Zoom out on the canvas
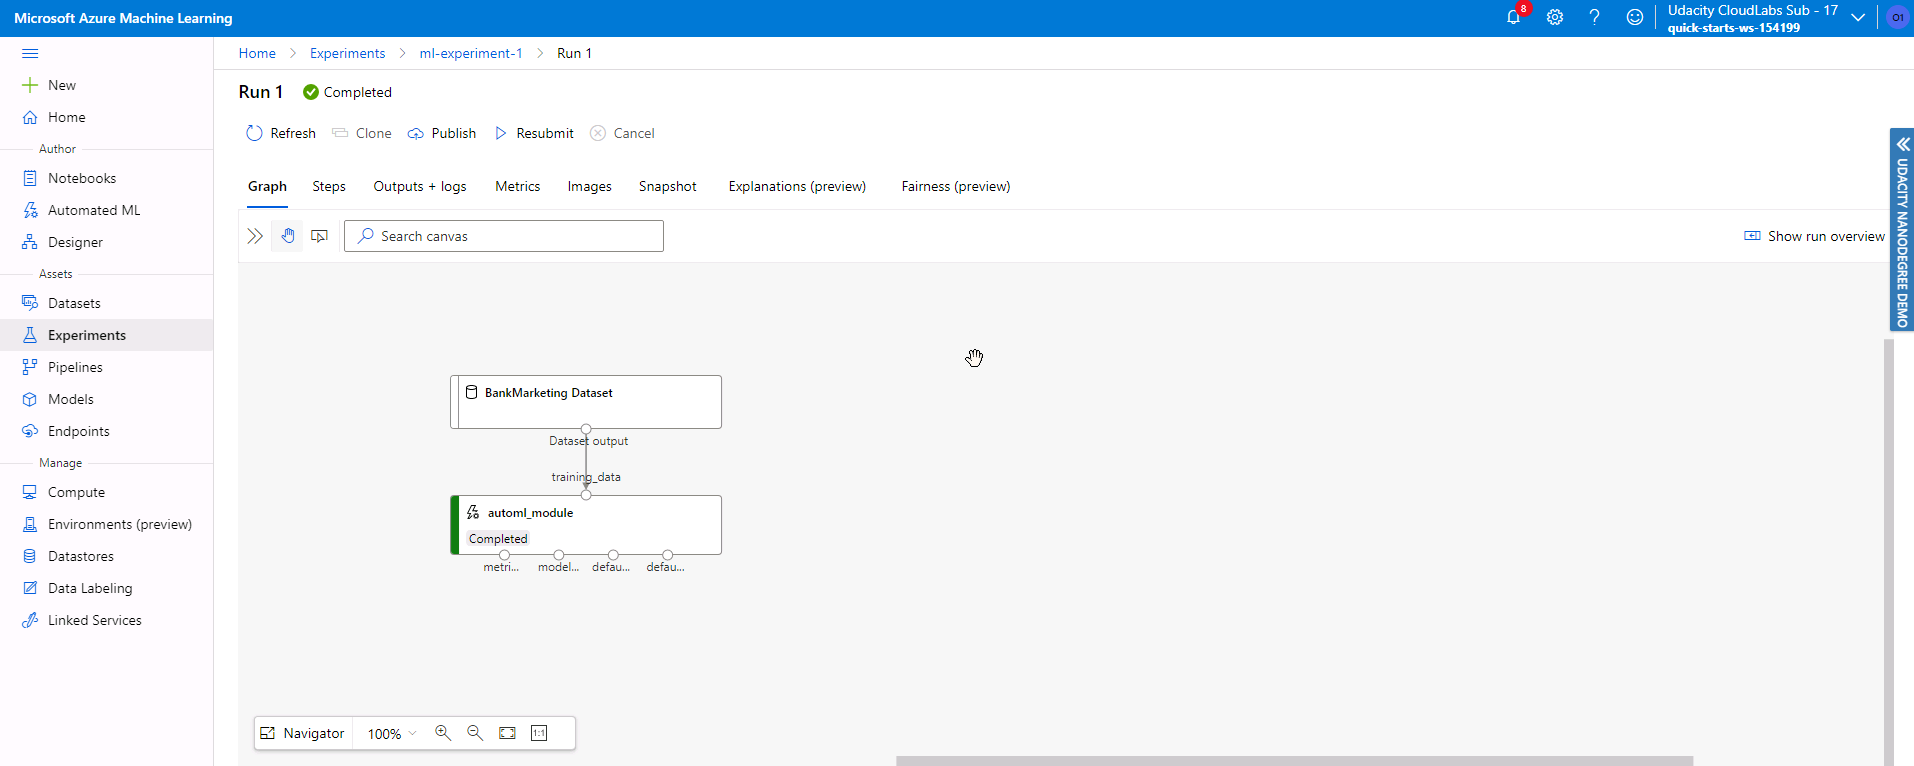This screenshot has height=766, width=1914. pyautogui.click(x=475, y=733)
